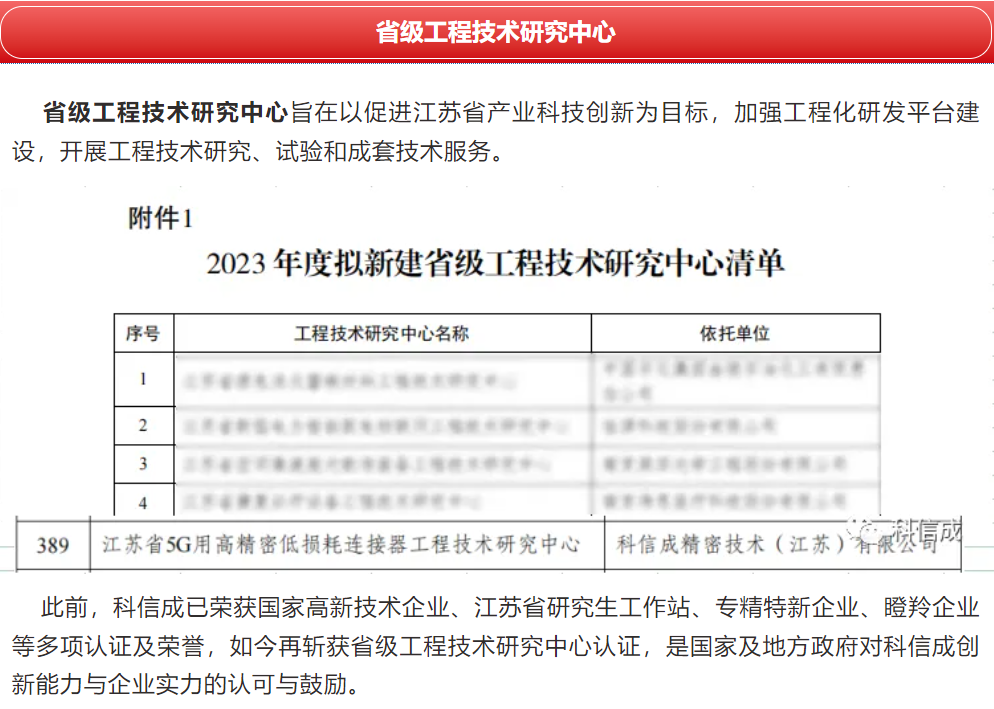Screen dimensions: 994x709
Task: Select the 工程技术研究中心名称 column header
Action: click(x=382, y=333)
